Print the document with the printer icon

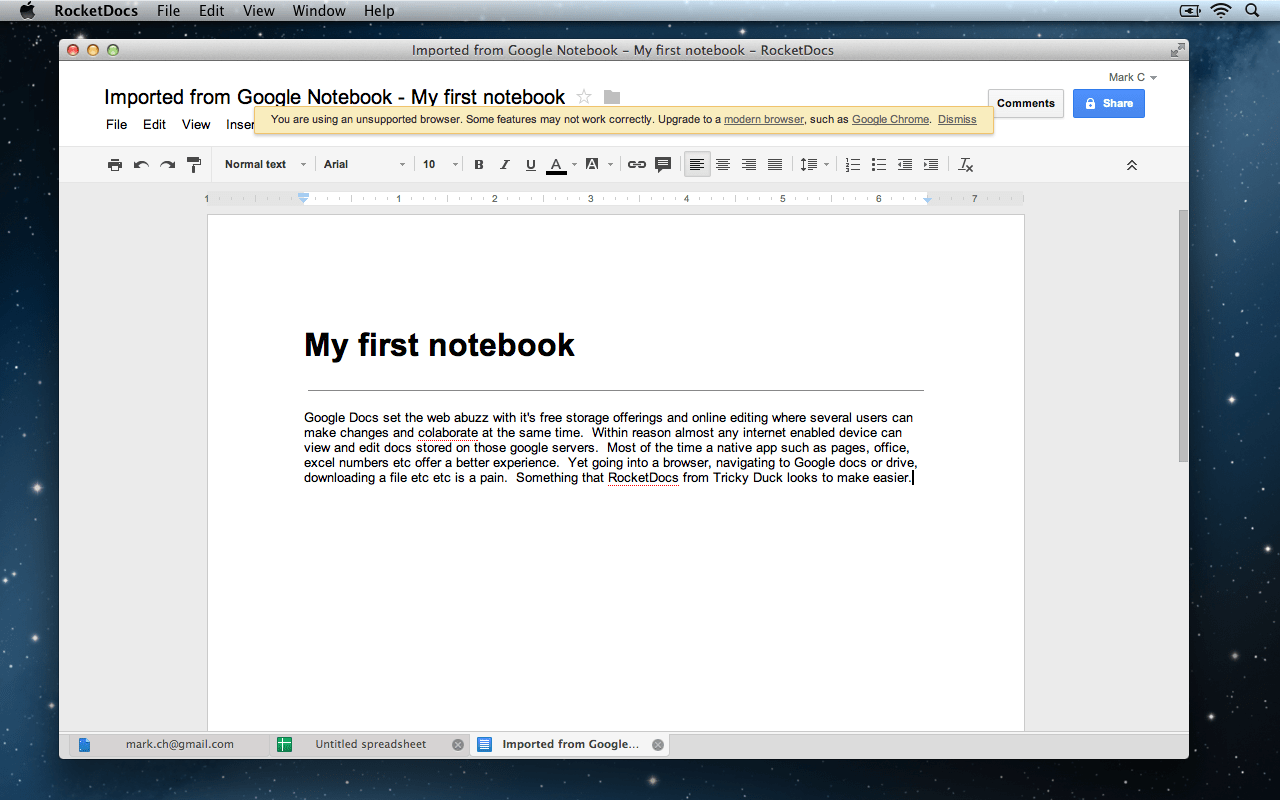pos(115,165)
